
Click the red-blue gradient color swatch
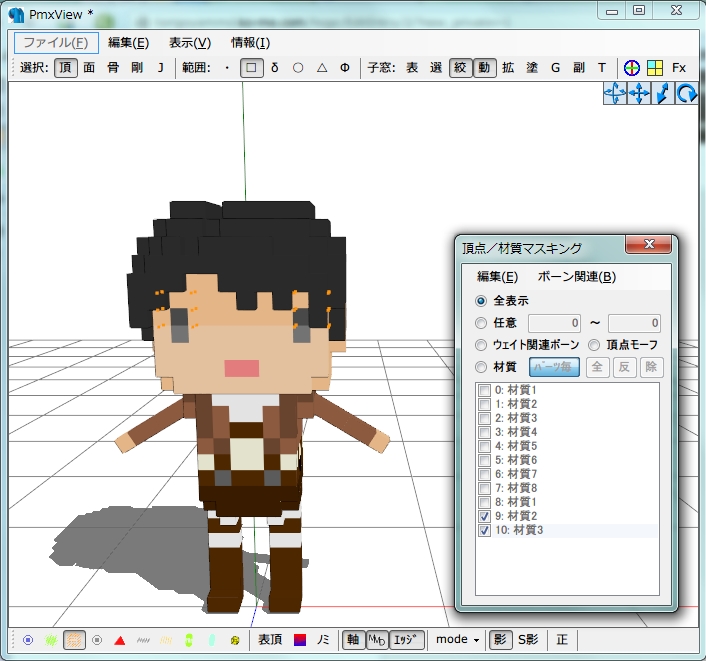300,640
